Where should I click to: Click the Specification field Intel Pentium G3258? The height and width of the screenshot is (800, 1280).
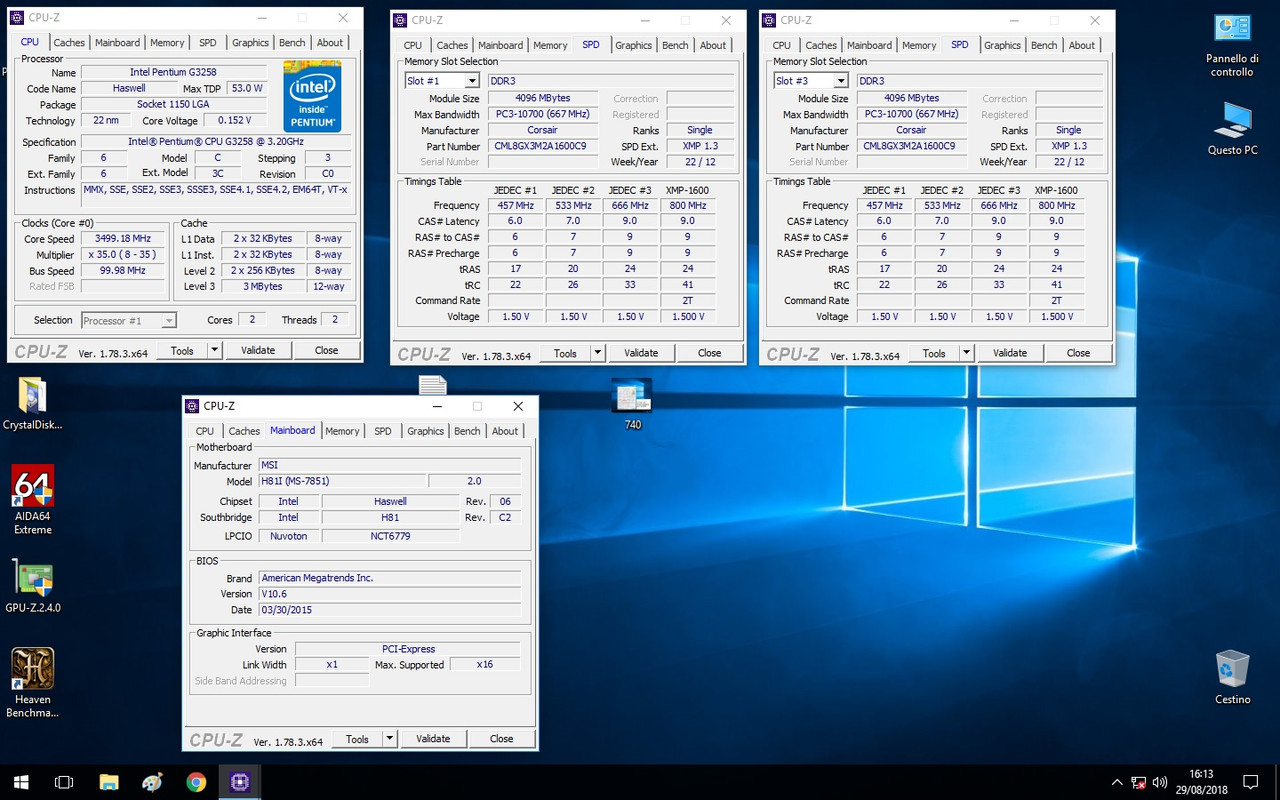click(215, 142)
